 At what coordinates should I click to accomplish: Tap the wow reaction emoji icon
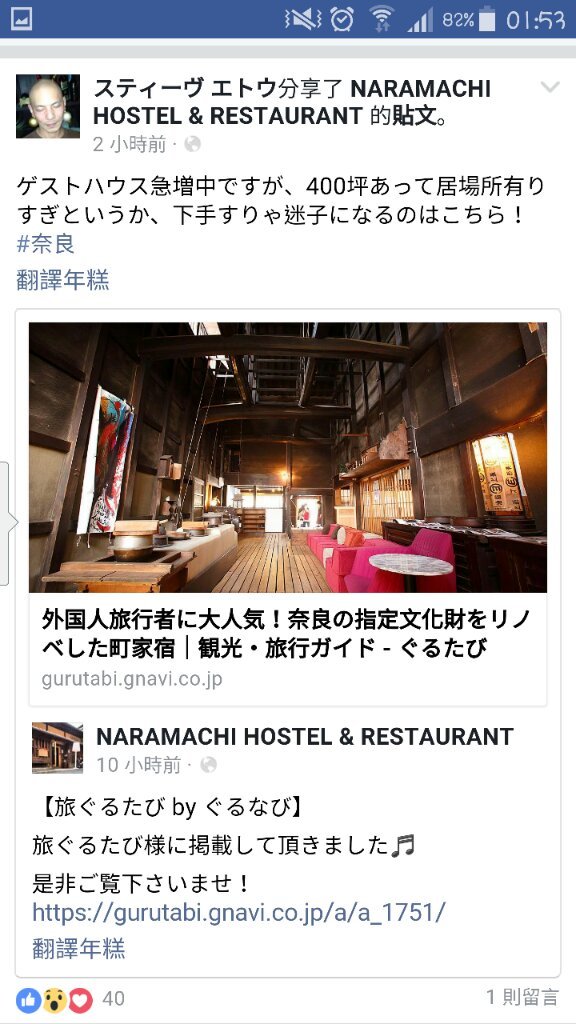(55, 999)
